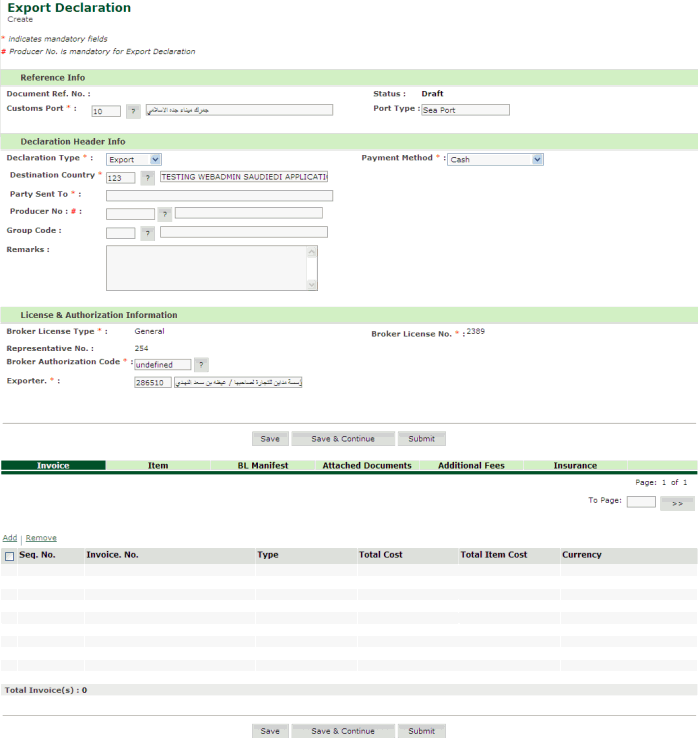
Task: Focus the Party Sent To input field
Action: point(219,196)
